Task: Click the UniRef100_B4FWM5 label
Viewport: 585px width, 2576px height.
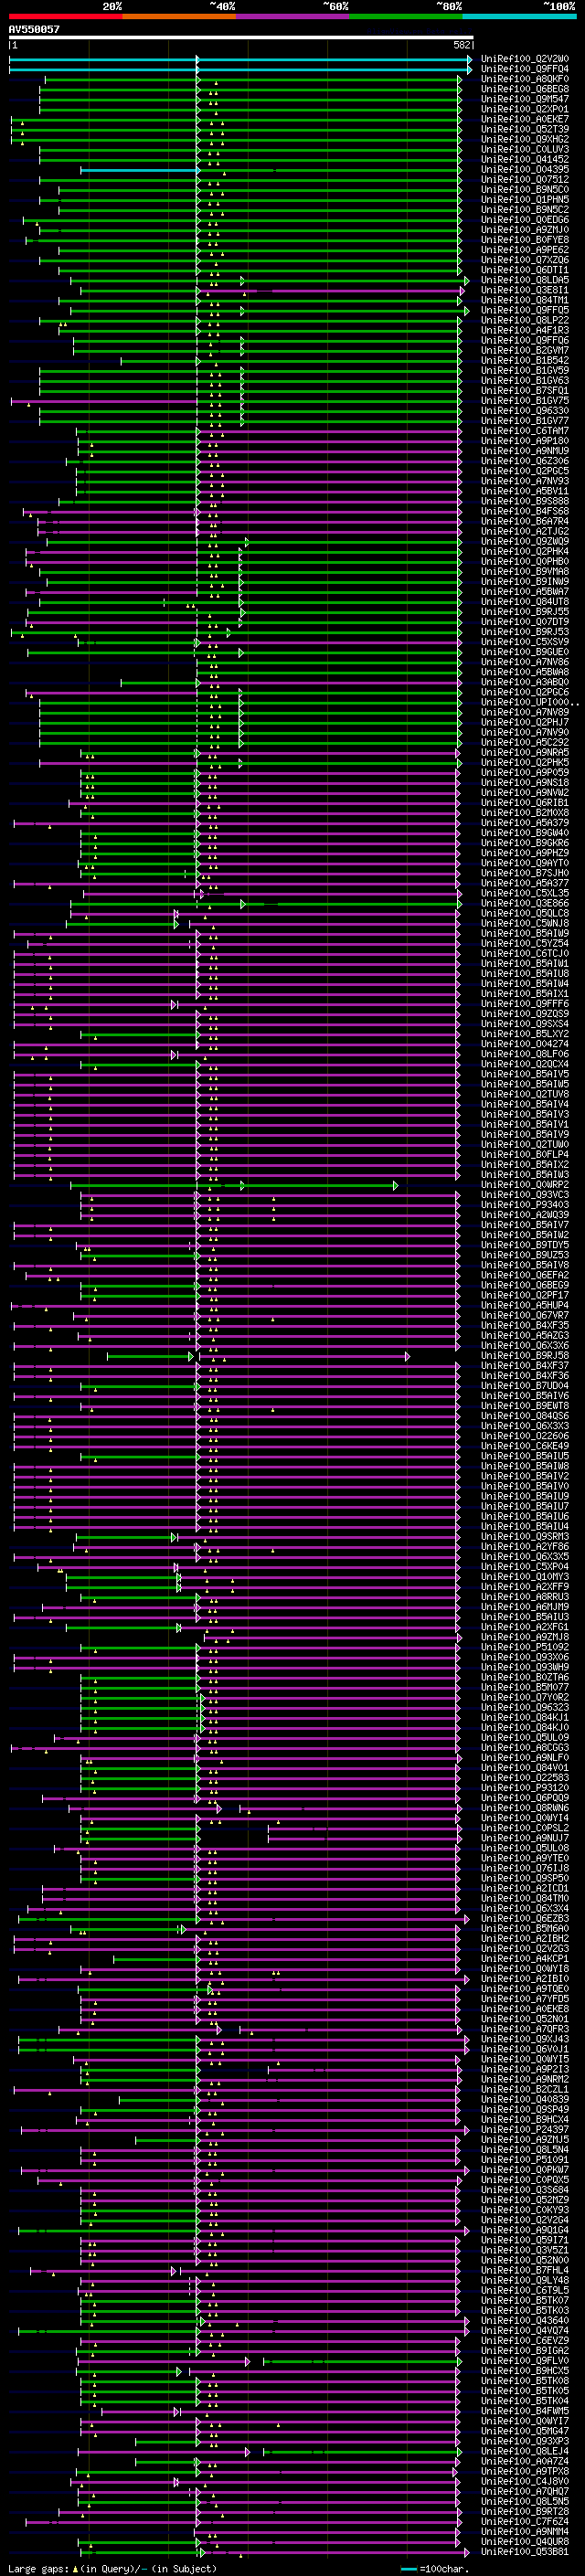Action: coord(525,2411)
